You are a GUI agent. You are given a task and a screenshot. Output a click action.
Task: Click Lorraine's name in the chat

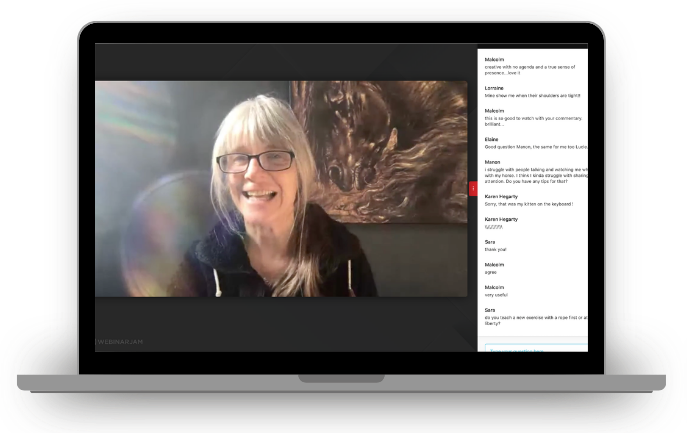click(x=494, y=88)
